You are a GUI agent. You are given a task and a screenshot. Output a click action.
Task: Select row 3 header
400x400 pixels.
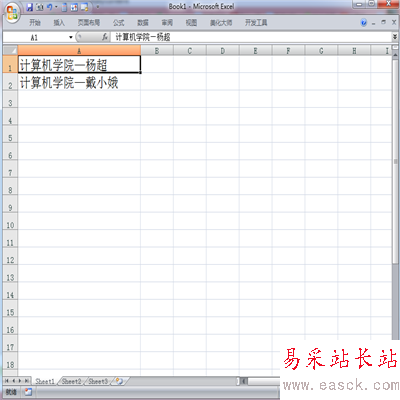(10, 99)
